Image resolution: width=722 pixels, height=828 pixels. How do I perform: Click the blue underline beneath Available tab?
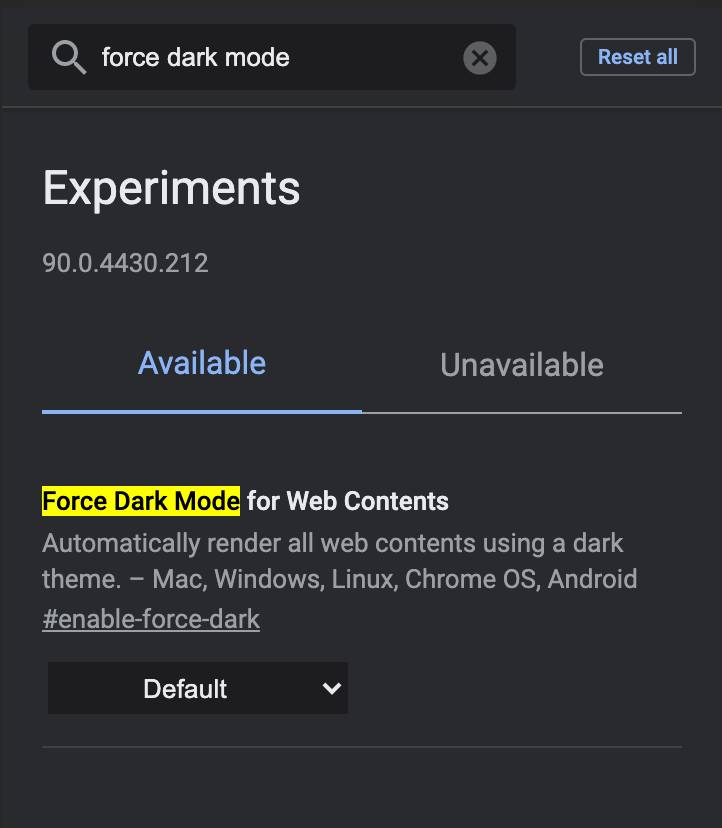[x=202, y=411]
